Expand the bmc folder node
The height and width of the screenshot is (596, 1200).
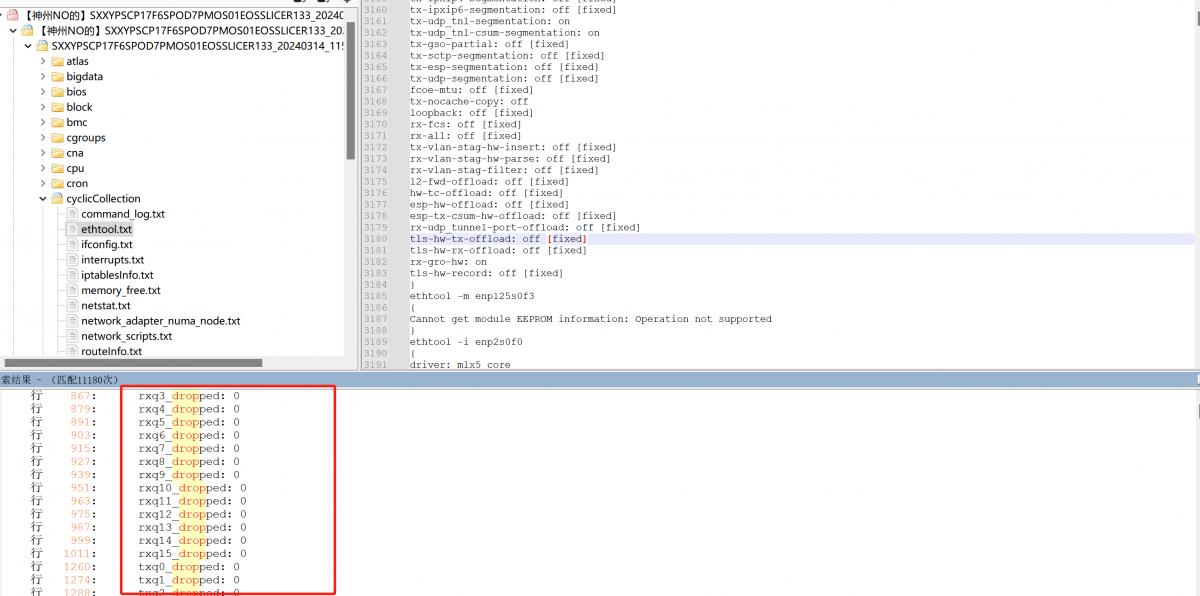[43, 123]
